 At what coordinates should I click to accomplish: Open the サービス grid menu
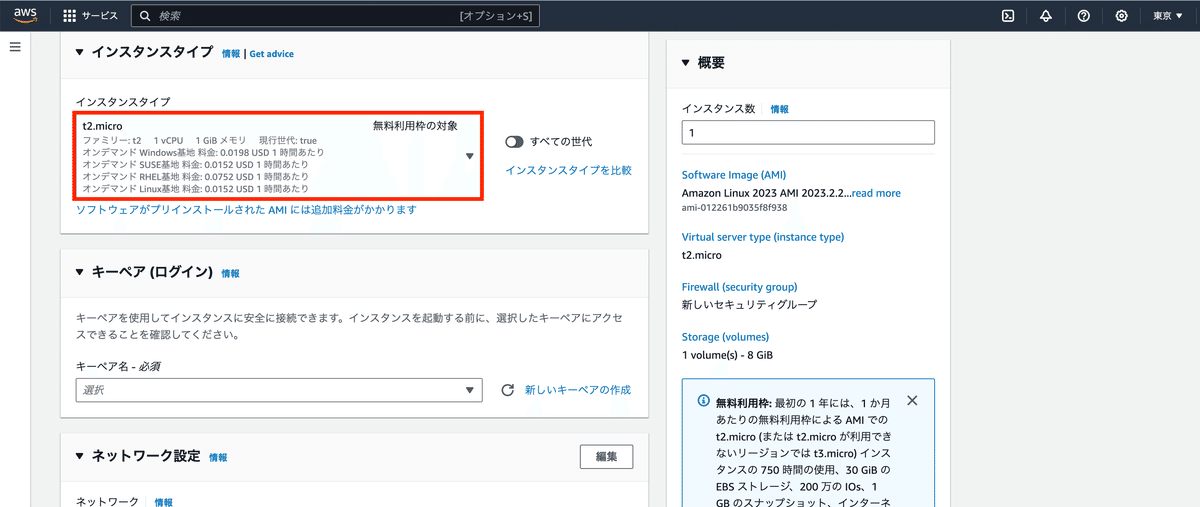pos(90,16)
